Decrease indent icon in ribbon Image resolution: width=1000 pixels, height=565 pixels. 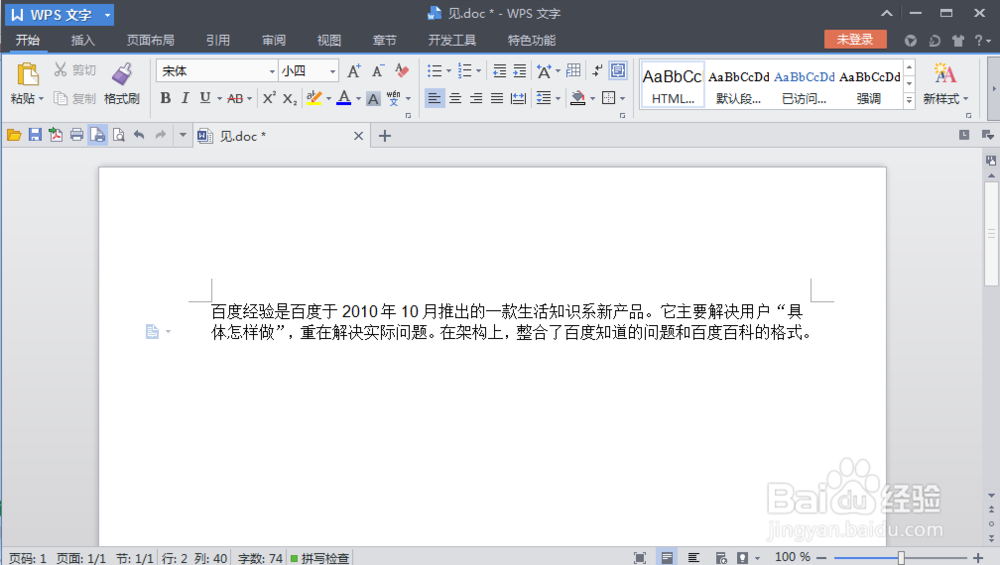pyautogui.click(x=500, y=70)
